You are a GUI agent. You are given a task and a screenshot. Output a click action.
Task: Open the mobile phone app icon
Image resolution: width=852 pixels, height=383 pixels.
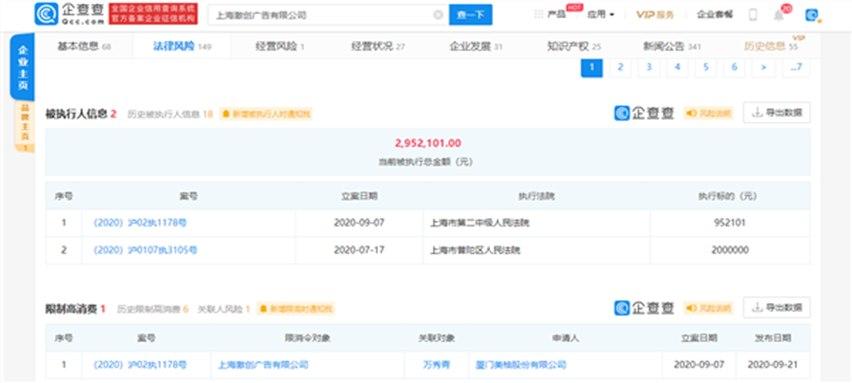click(753, 15)
